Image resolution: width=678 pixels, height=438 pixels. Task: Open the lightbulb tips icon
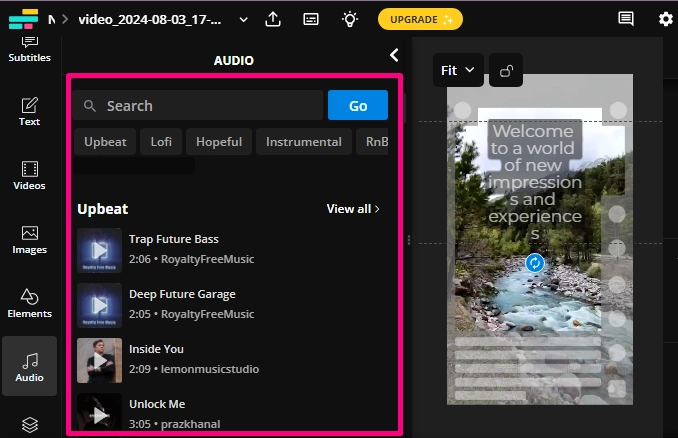click(x=349, y=19)
